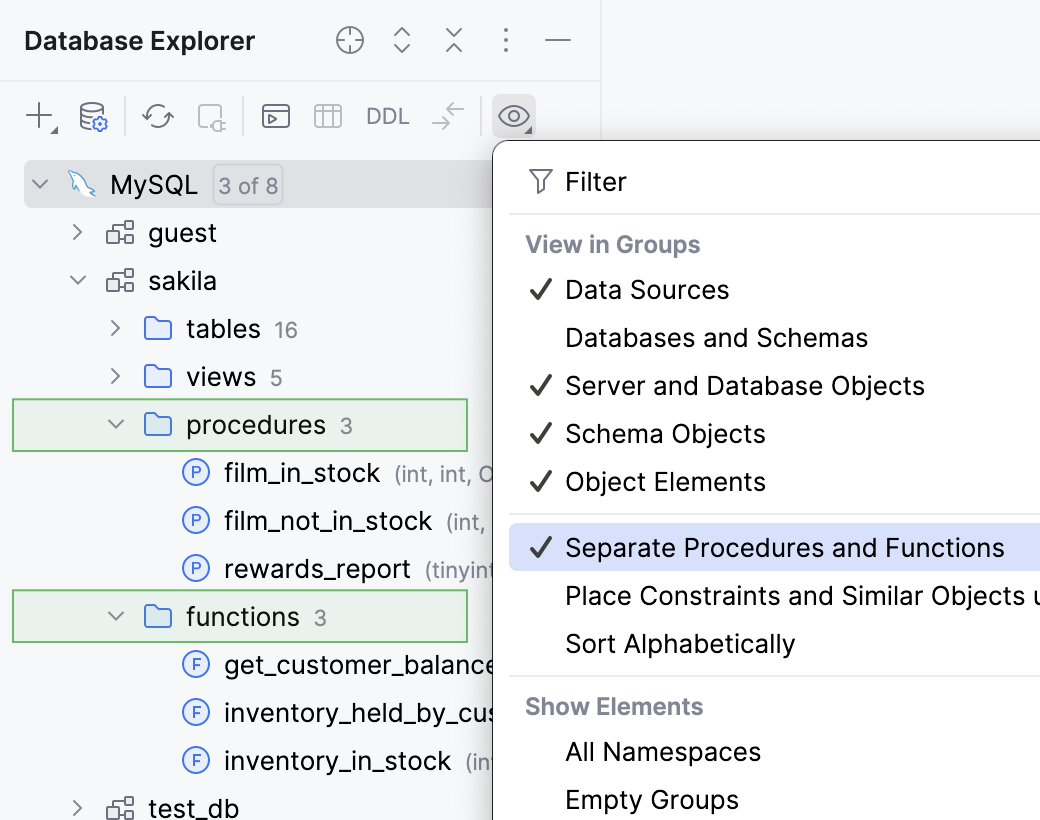Image resolution: width=1040 pixels, height=820 pixels.
Task: Click the Disconnect from database icon
Action: pos(211,116)
